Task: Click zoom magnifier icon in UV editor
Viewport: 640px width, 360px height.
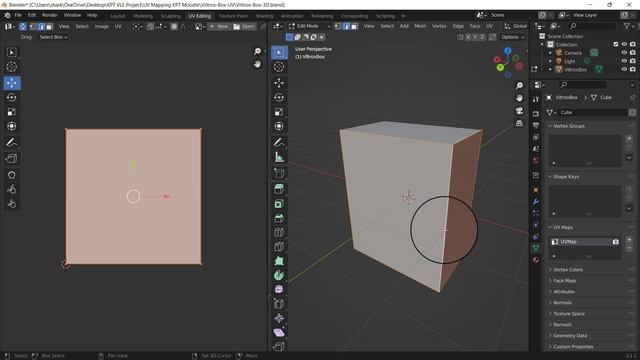Action: point(257,51)
